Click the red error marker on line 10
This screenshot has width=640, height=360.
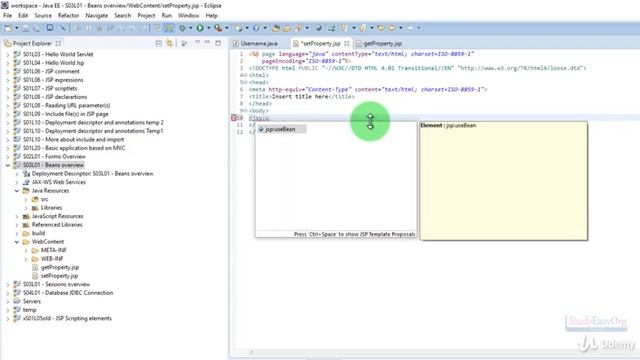(x=234, y=118)
